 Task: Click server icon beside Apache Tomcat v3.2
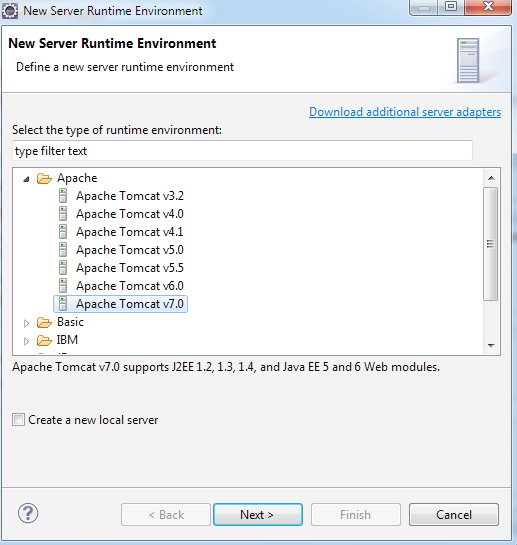63,196
